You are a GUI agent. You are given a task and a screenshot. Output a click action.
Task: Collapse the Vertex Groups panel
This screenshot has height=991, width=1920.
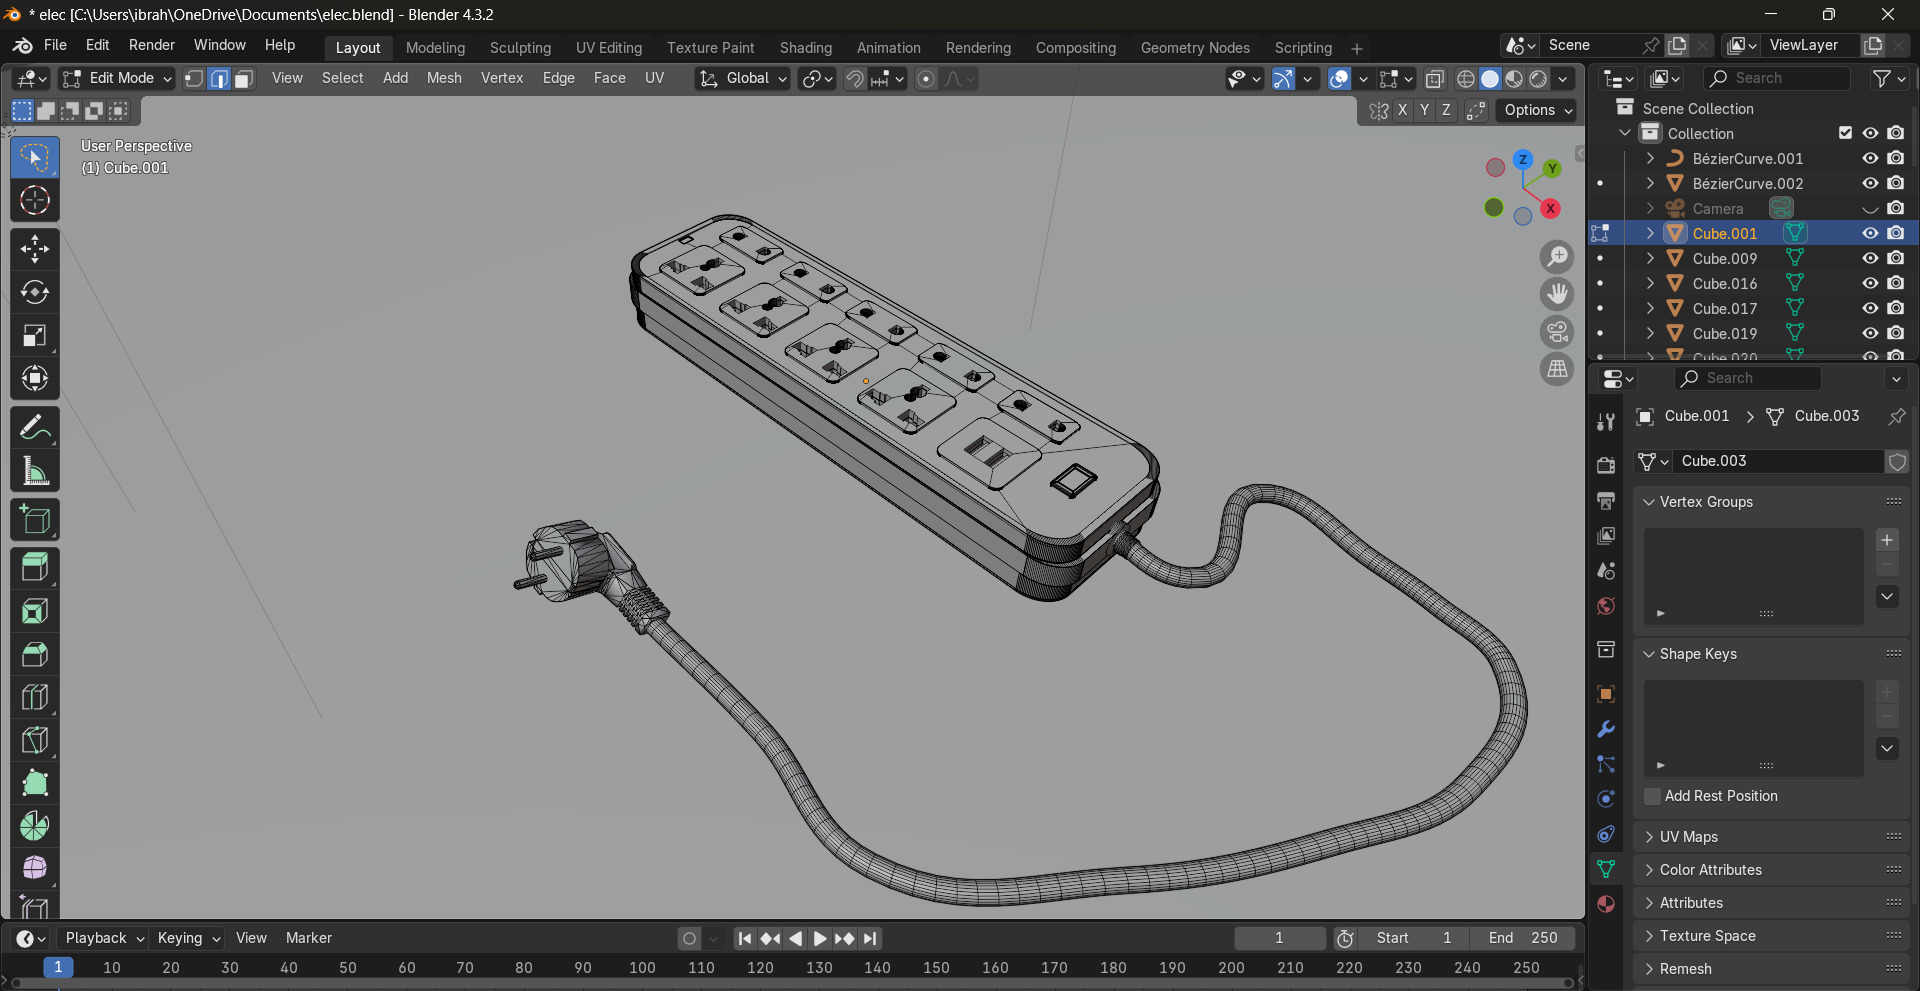pos(1771,502)
